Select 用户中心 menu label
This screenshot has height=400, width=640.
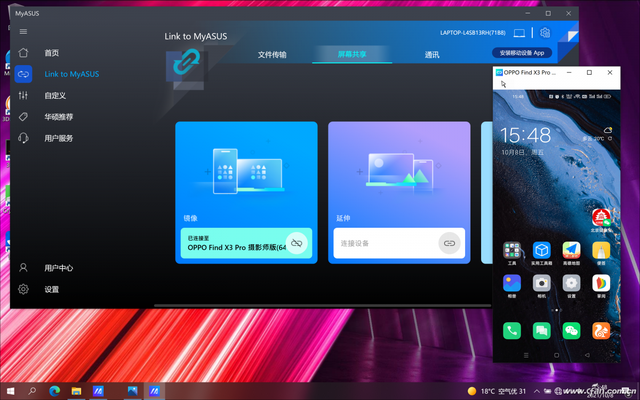coord(59,268)
